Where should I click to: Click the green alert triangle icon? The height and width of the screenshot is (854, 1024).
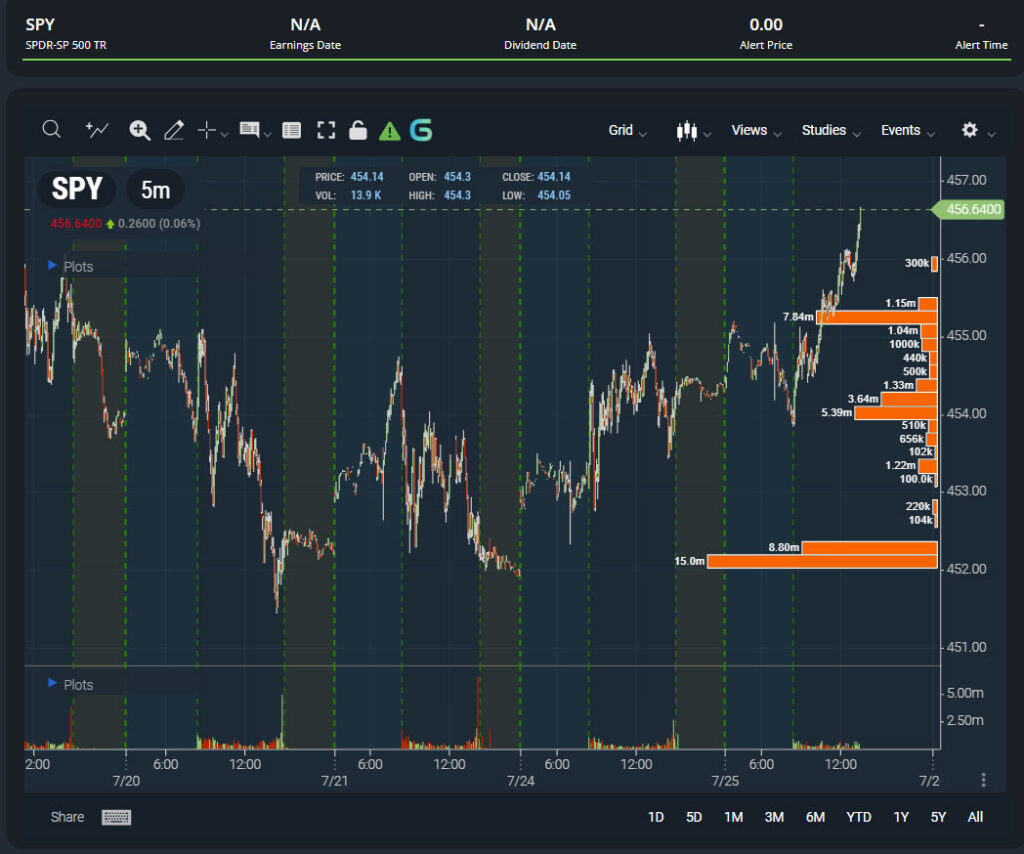point(389,130)
